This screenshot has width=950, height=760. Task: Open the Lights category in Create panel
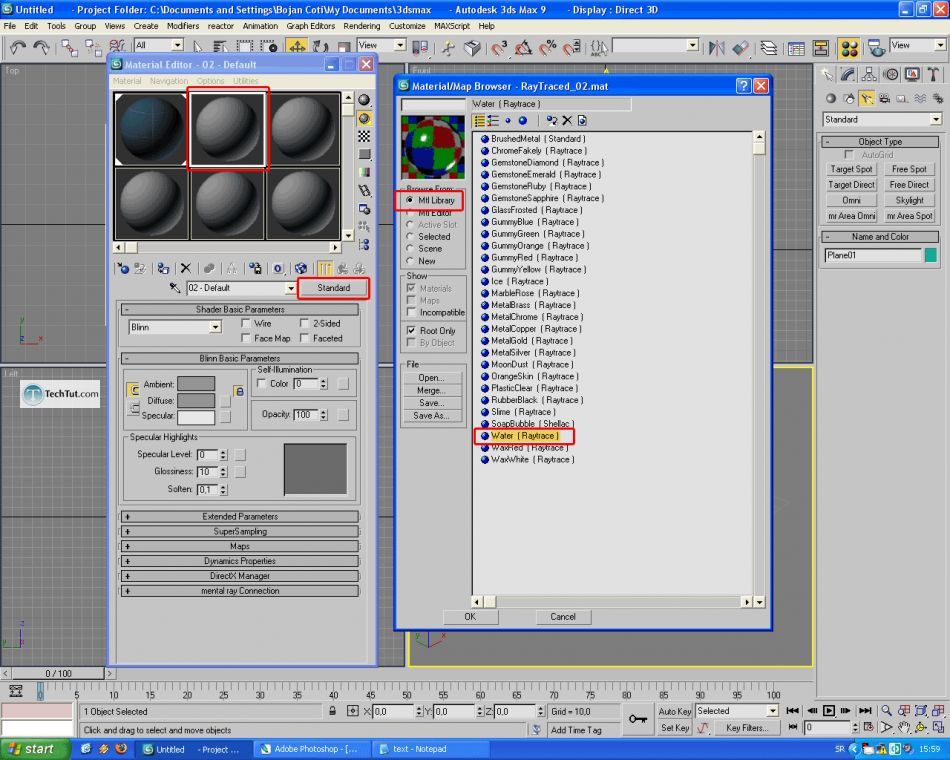pos(867,98)
